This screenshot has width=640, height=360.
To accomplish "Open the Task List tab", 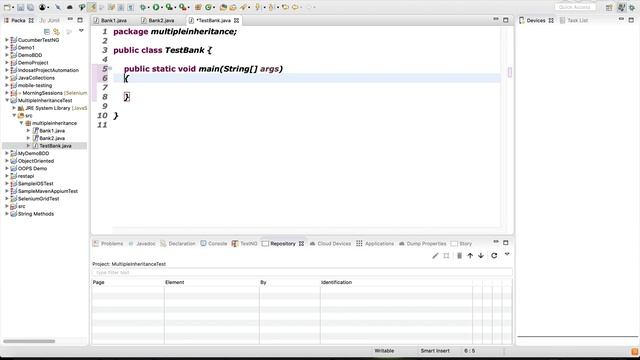I will tap(573, 20).
